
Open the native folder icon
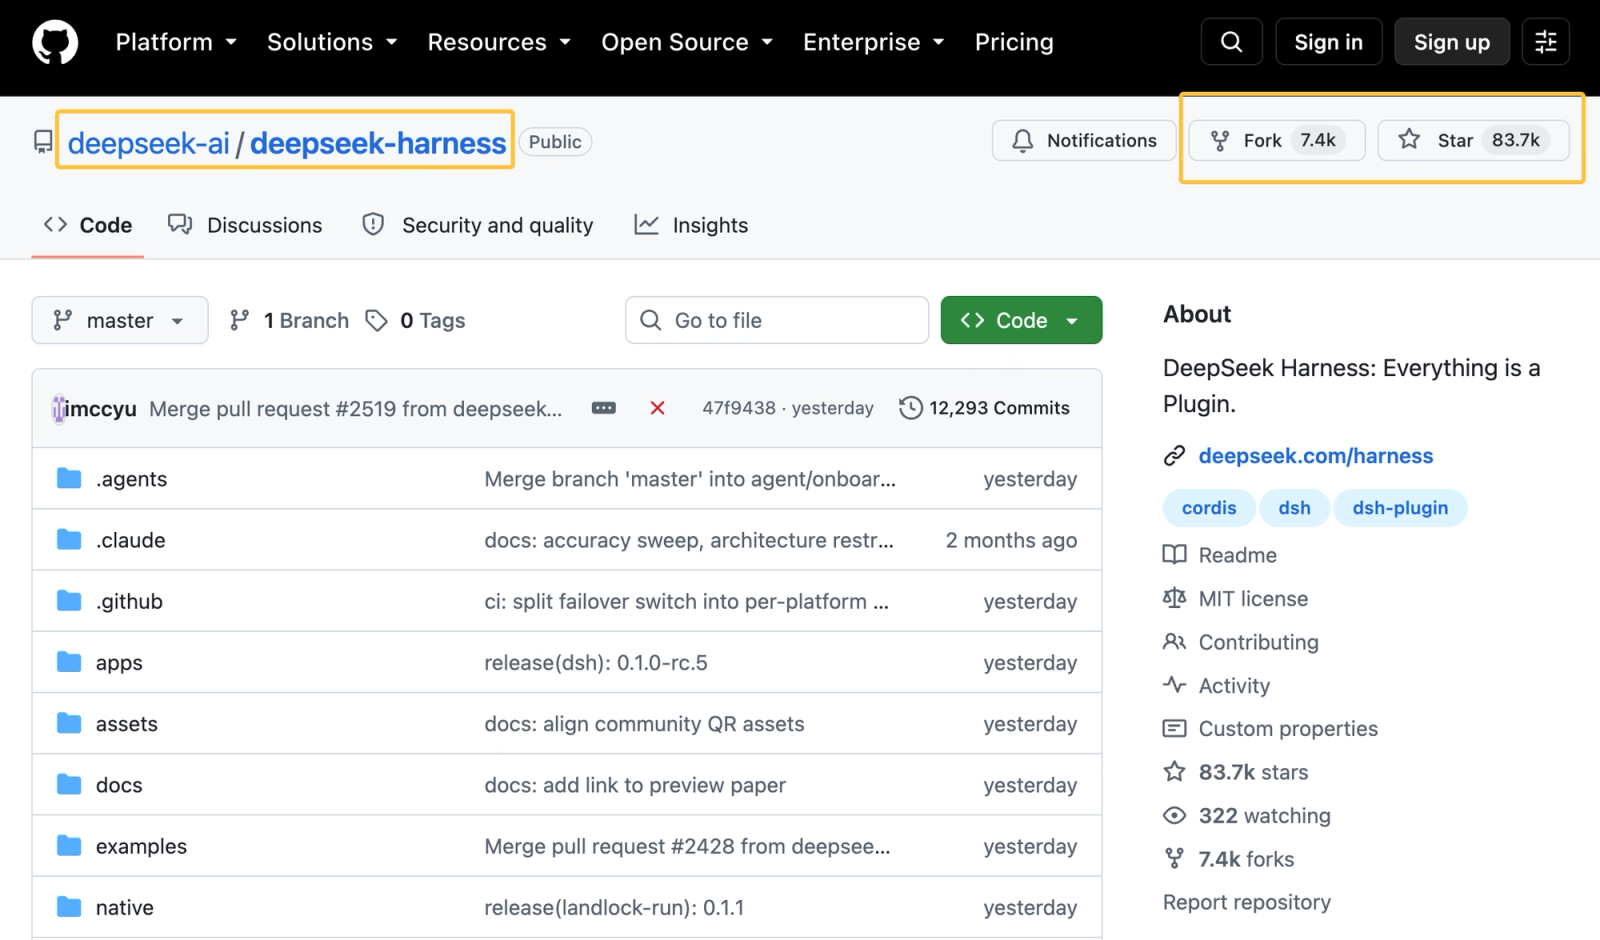pyautogui.click(x=69, y=907)
